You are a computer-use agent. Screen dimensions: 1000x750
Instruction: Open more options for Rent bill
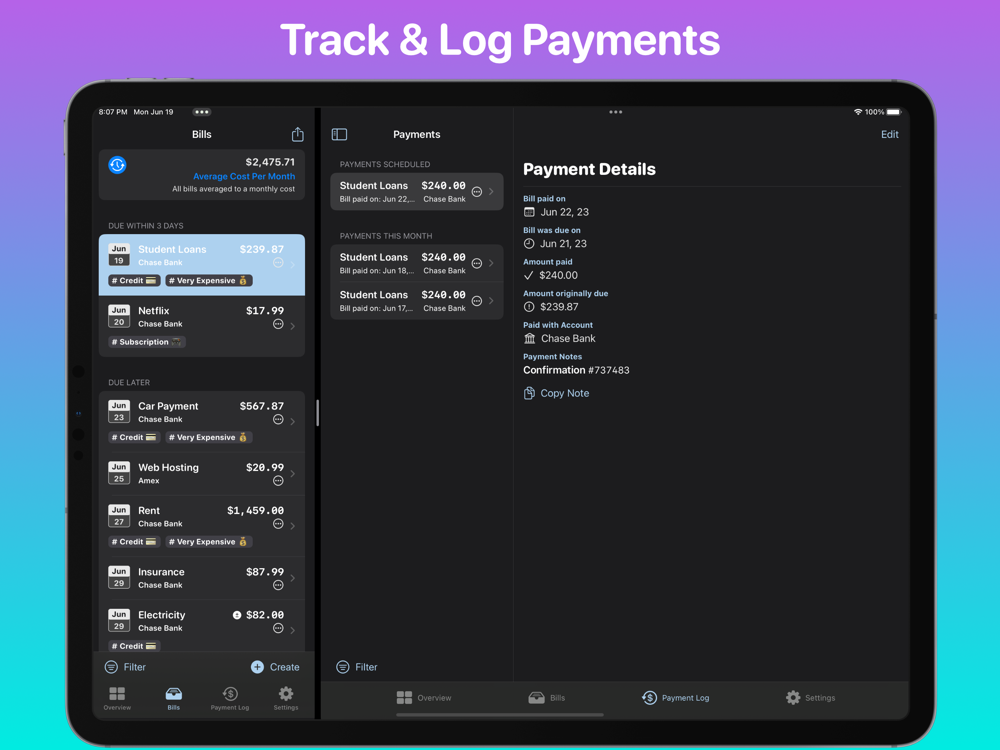point(278,524)
